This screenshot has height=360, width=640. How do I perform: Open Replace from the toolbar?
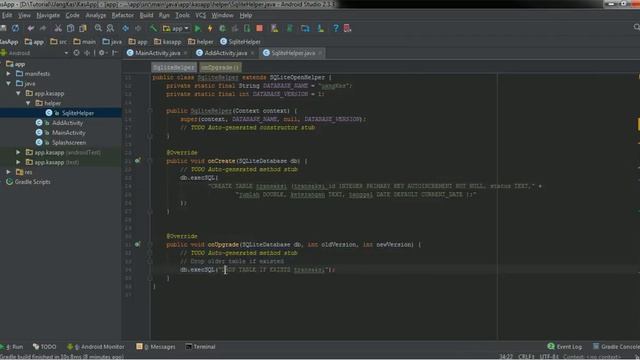click(x=110, y=28)
